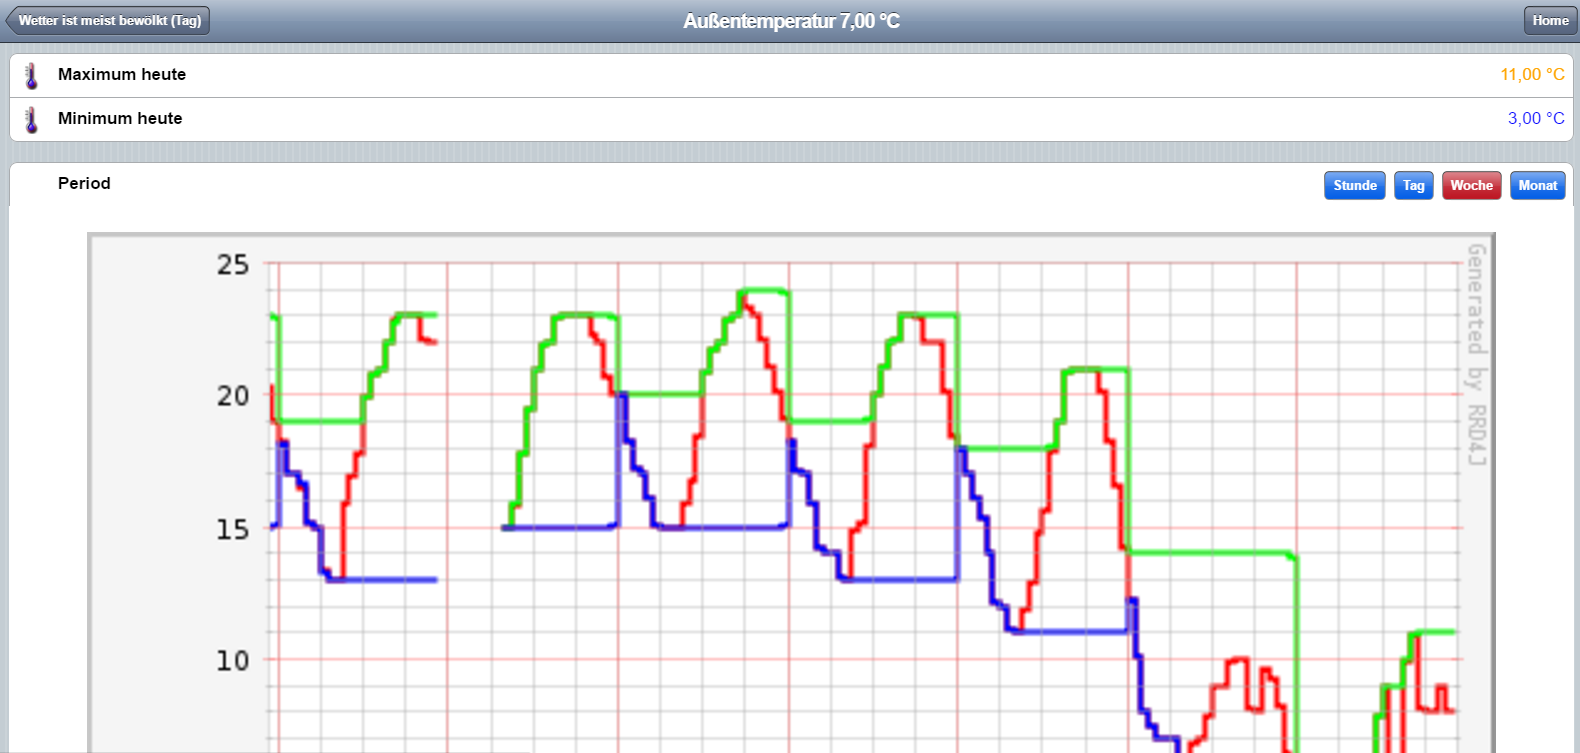Click the thermometer icon beside Maximum heute
This screenshot has height=753, width=1580.
pyautogui.click(x=31, y=76)
